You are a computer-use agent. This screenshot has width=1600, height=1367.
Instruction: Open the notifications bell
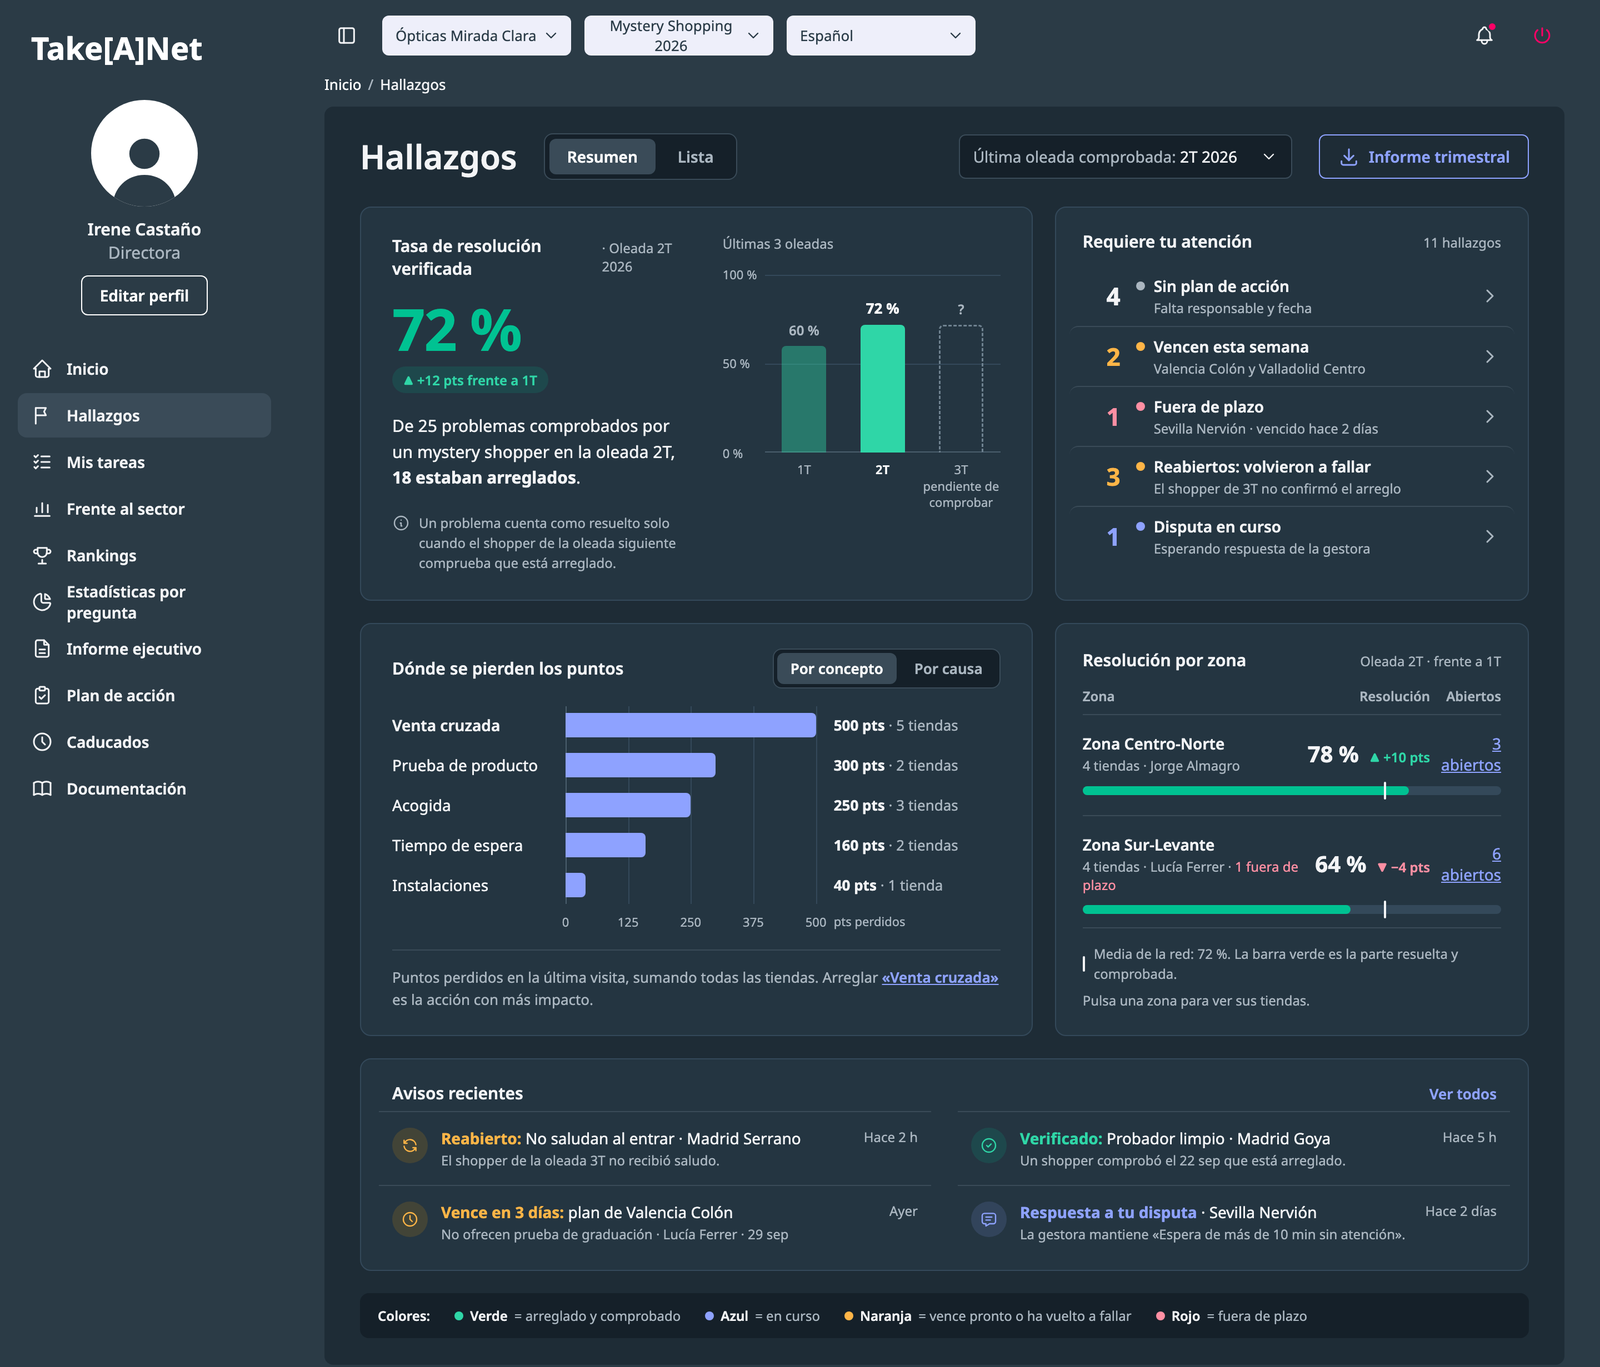pos(1484,36)
